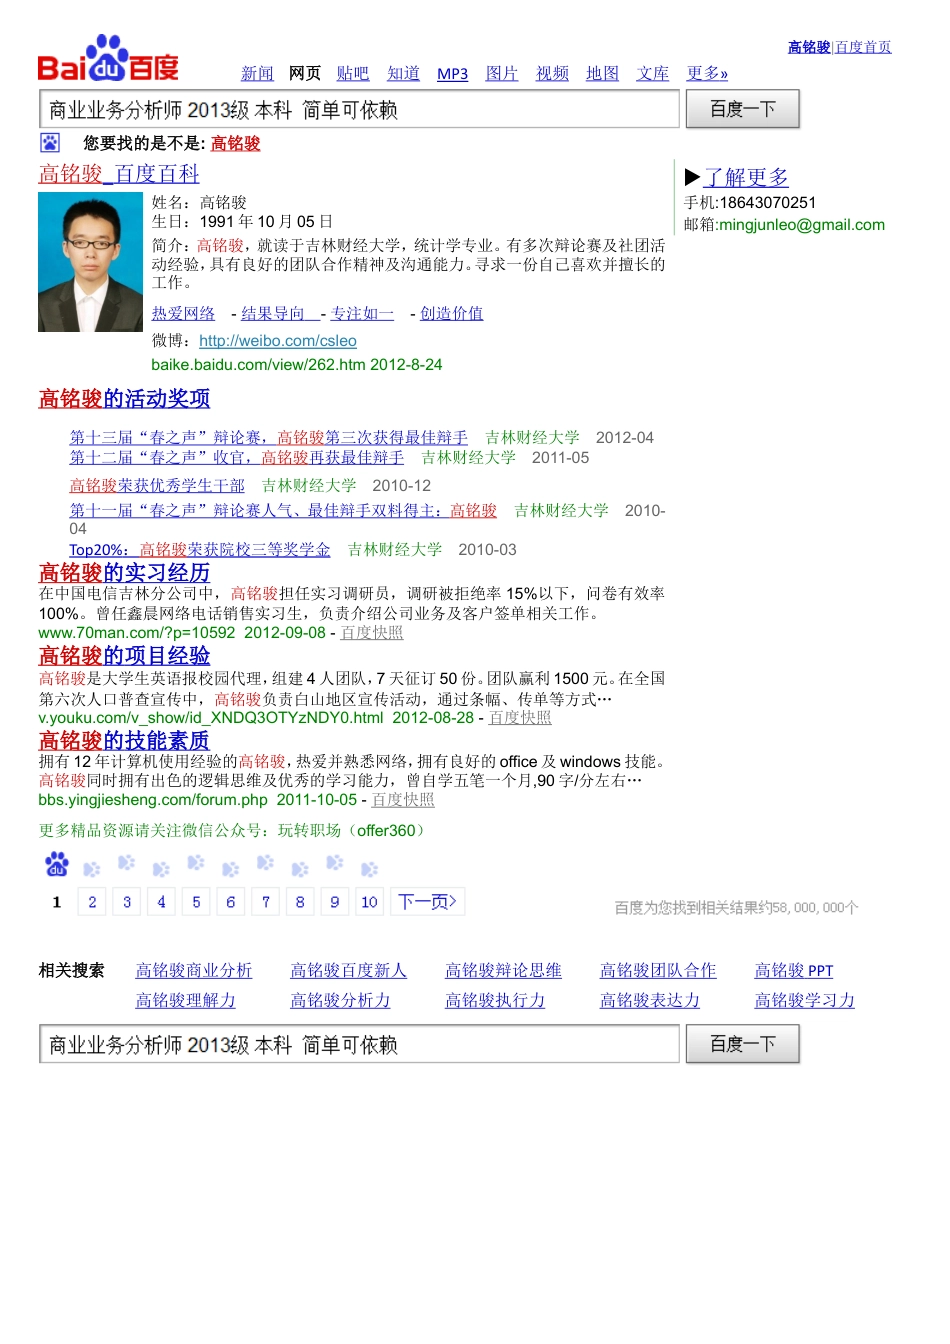Open the 贴吧 tab

click(x=353, y=73)
